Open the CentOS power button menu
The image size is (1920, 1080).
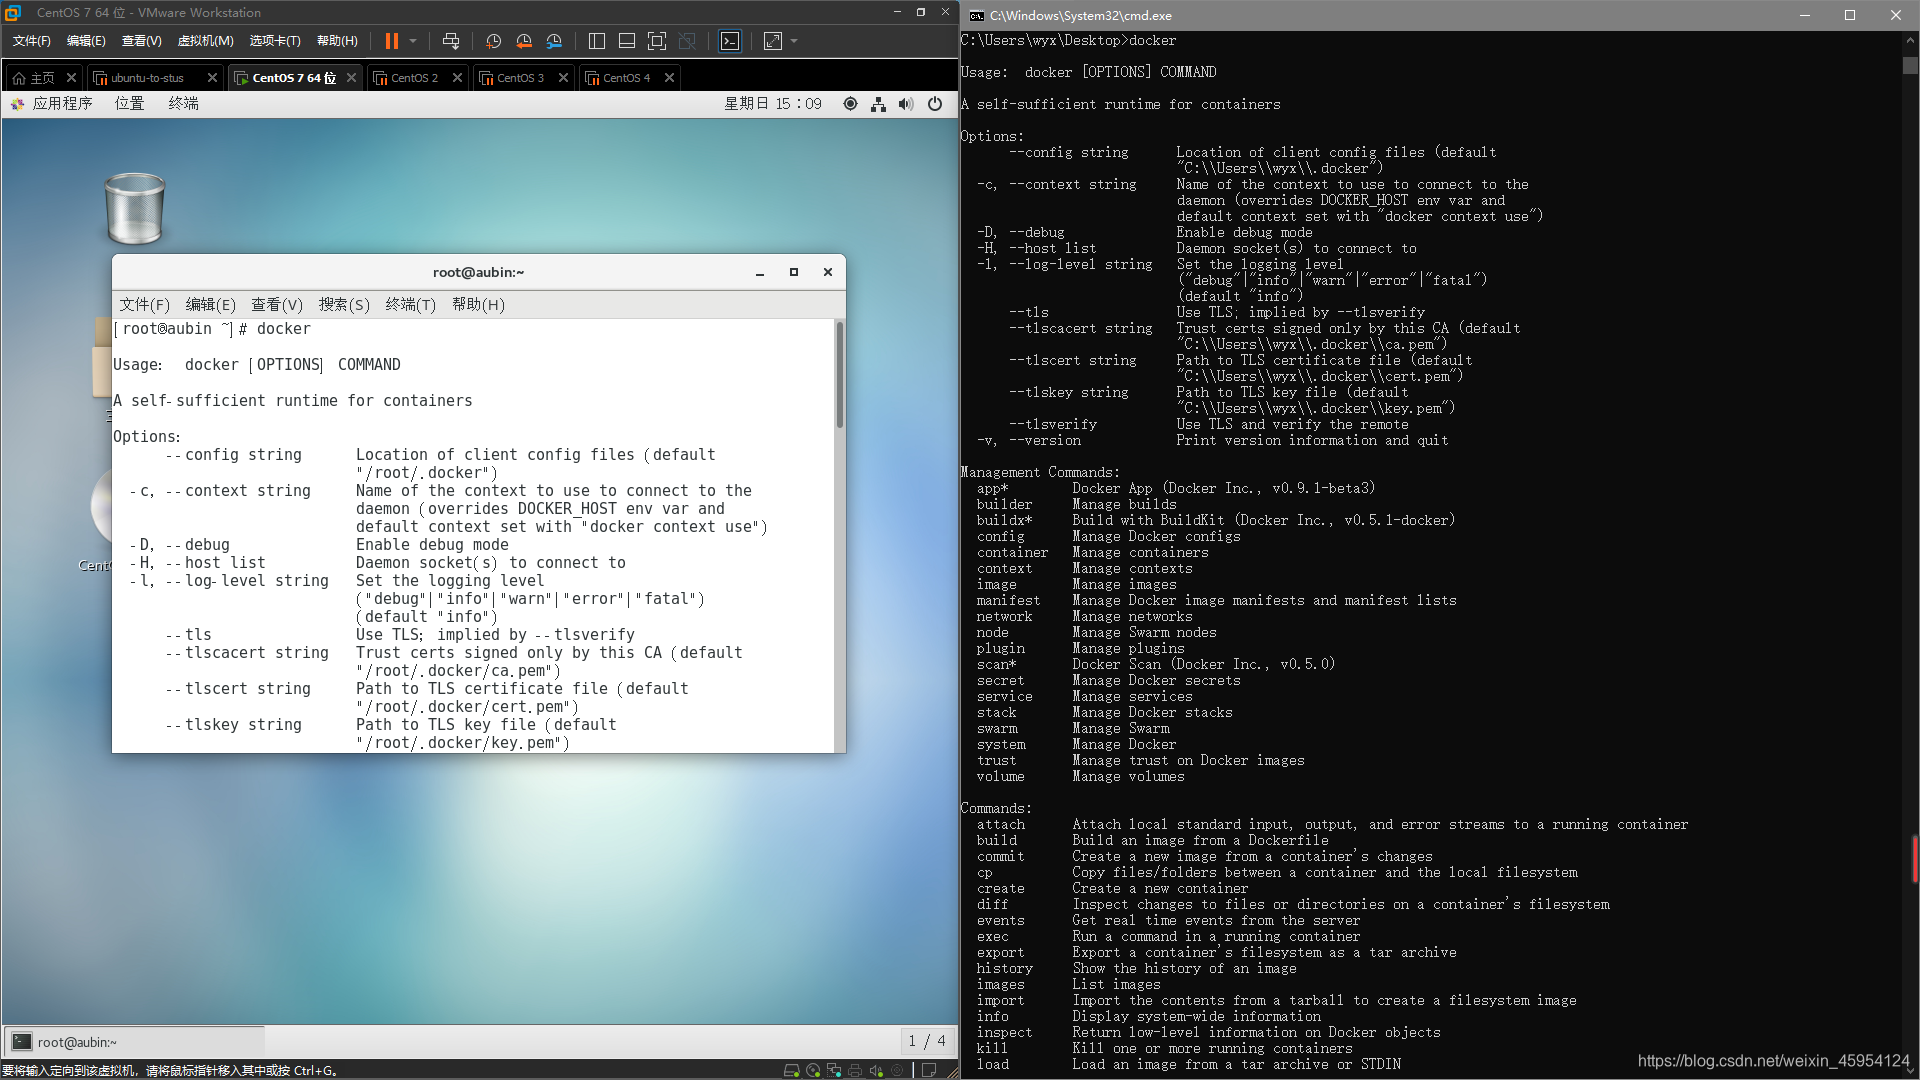click(935, 103)
